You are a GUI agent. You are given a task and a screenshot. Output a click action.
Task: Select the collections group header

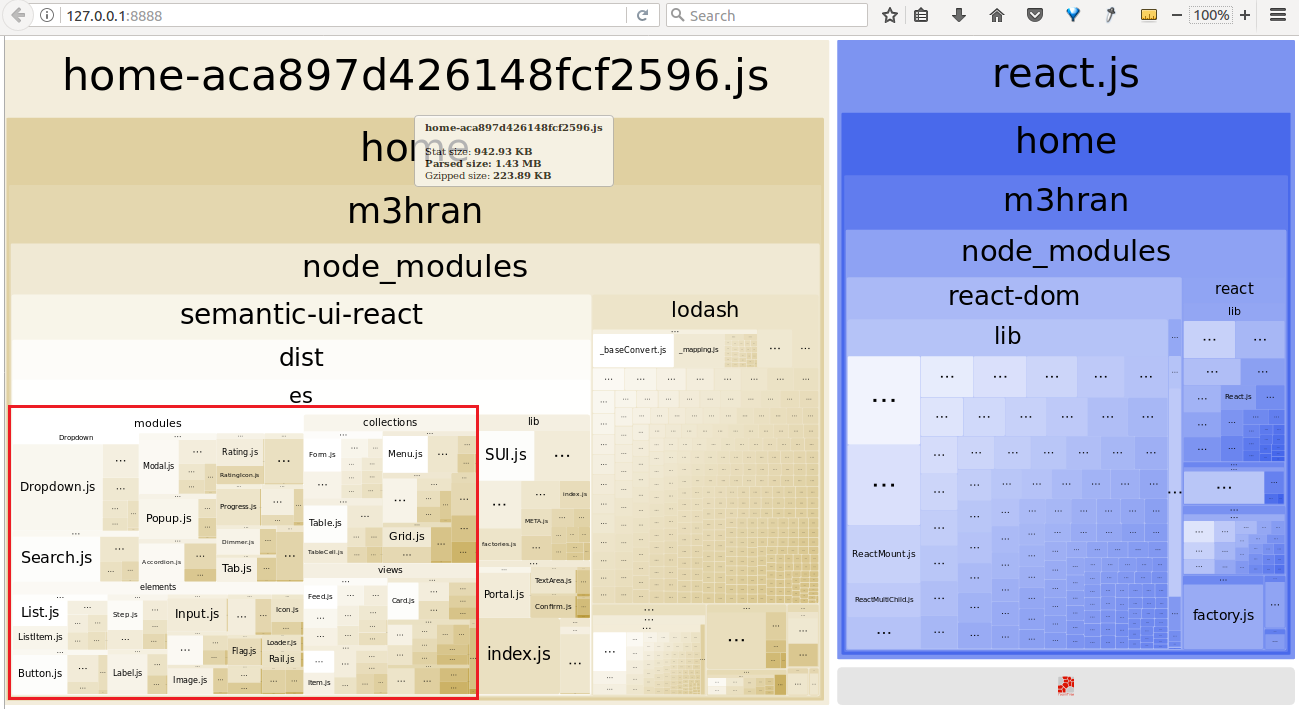pyautogui.click(x=390, y=422)
